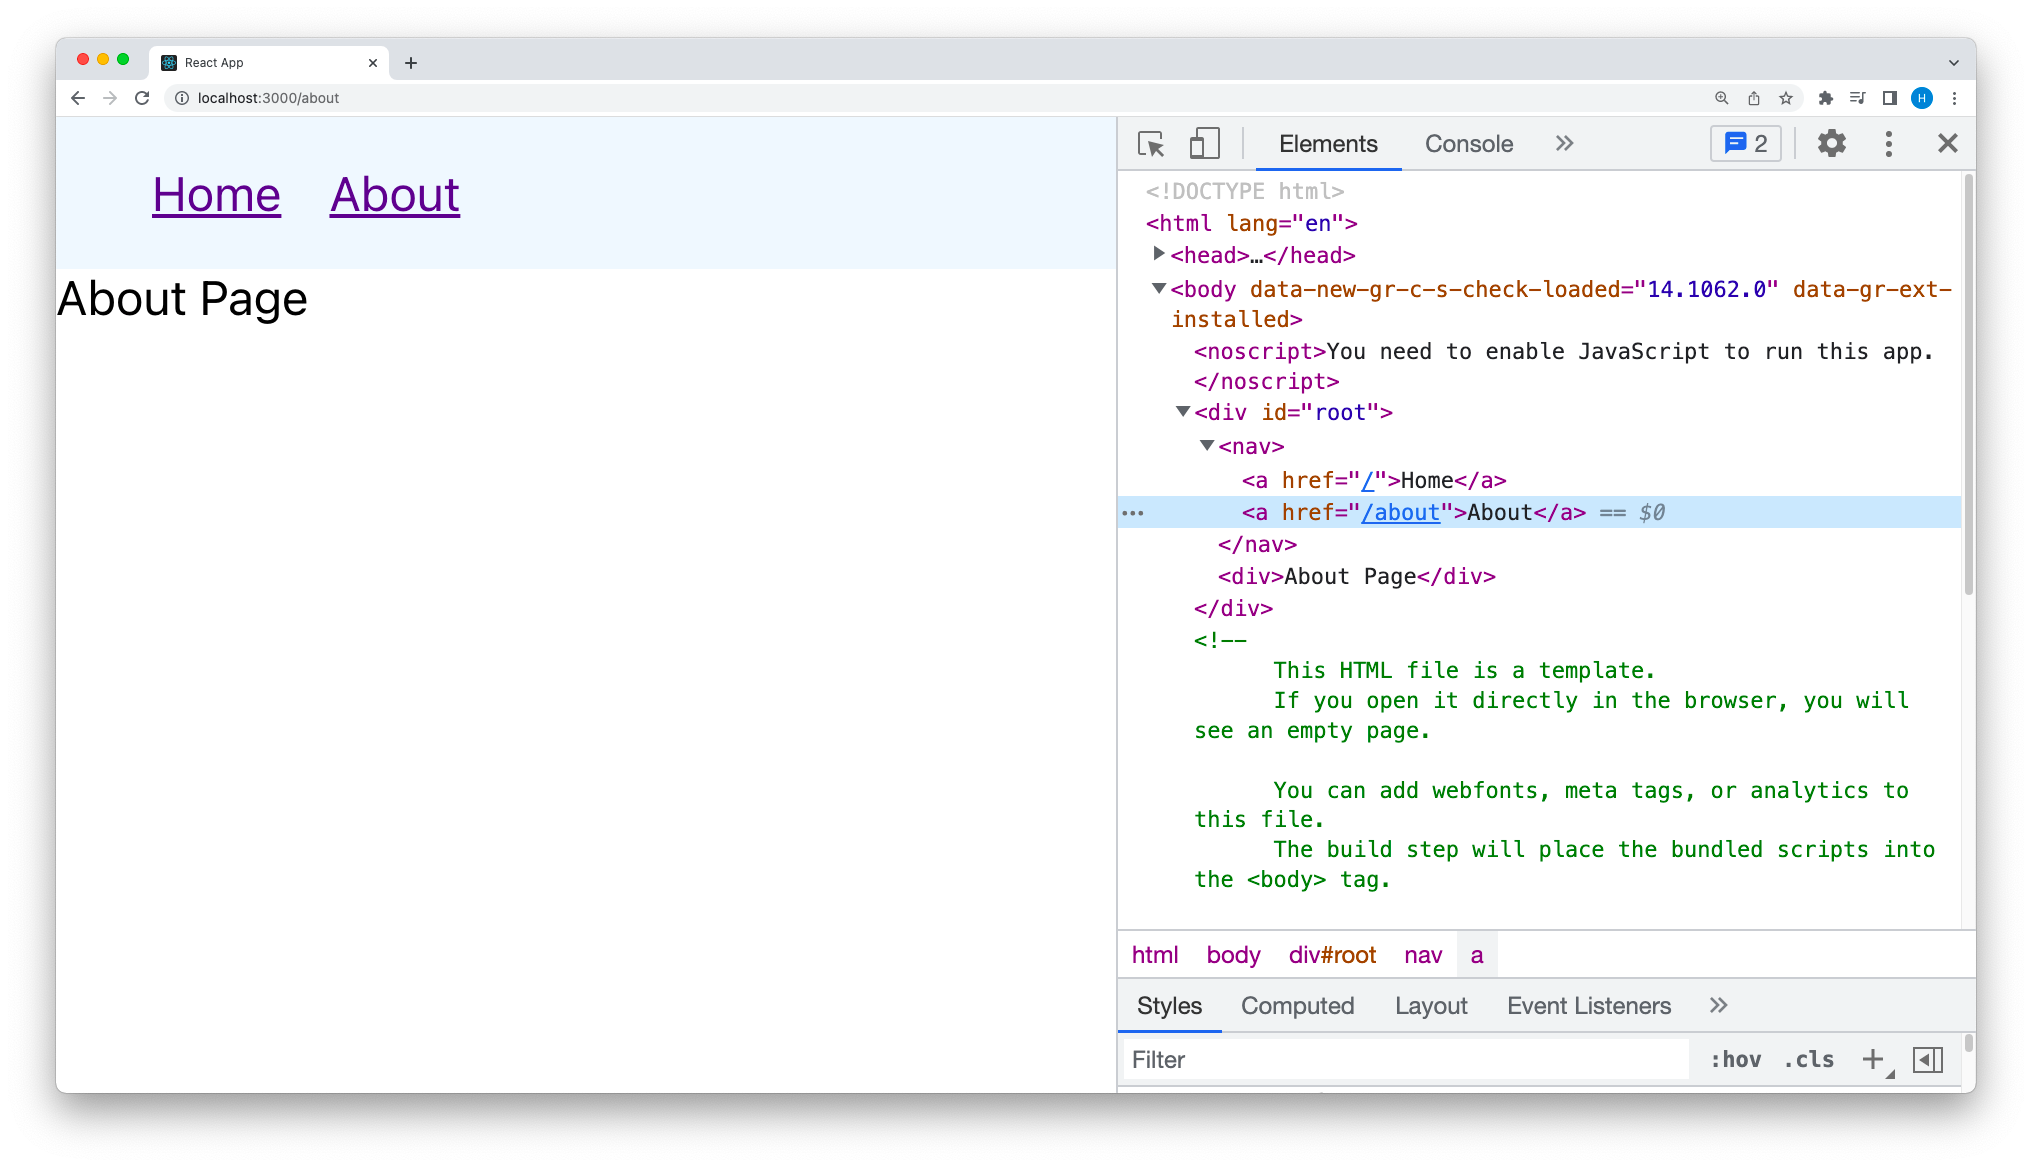Click the new style rule plus icon

coord(1872,1060)
